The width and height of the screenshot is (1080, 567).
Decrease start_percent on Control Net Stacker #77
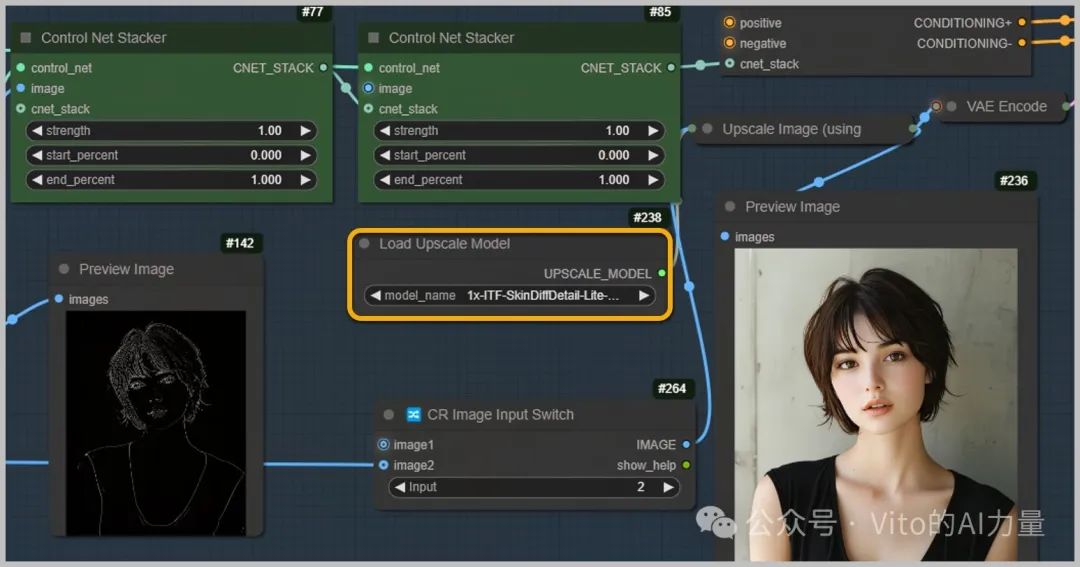37,155
